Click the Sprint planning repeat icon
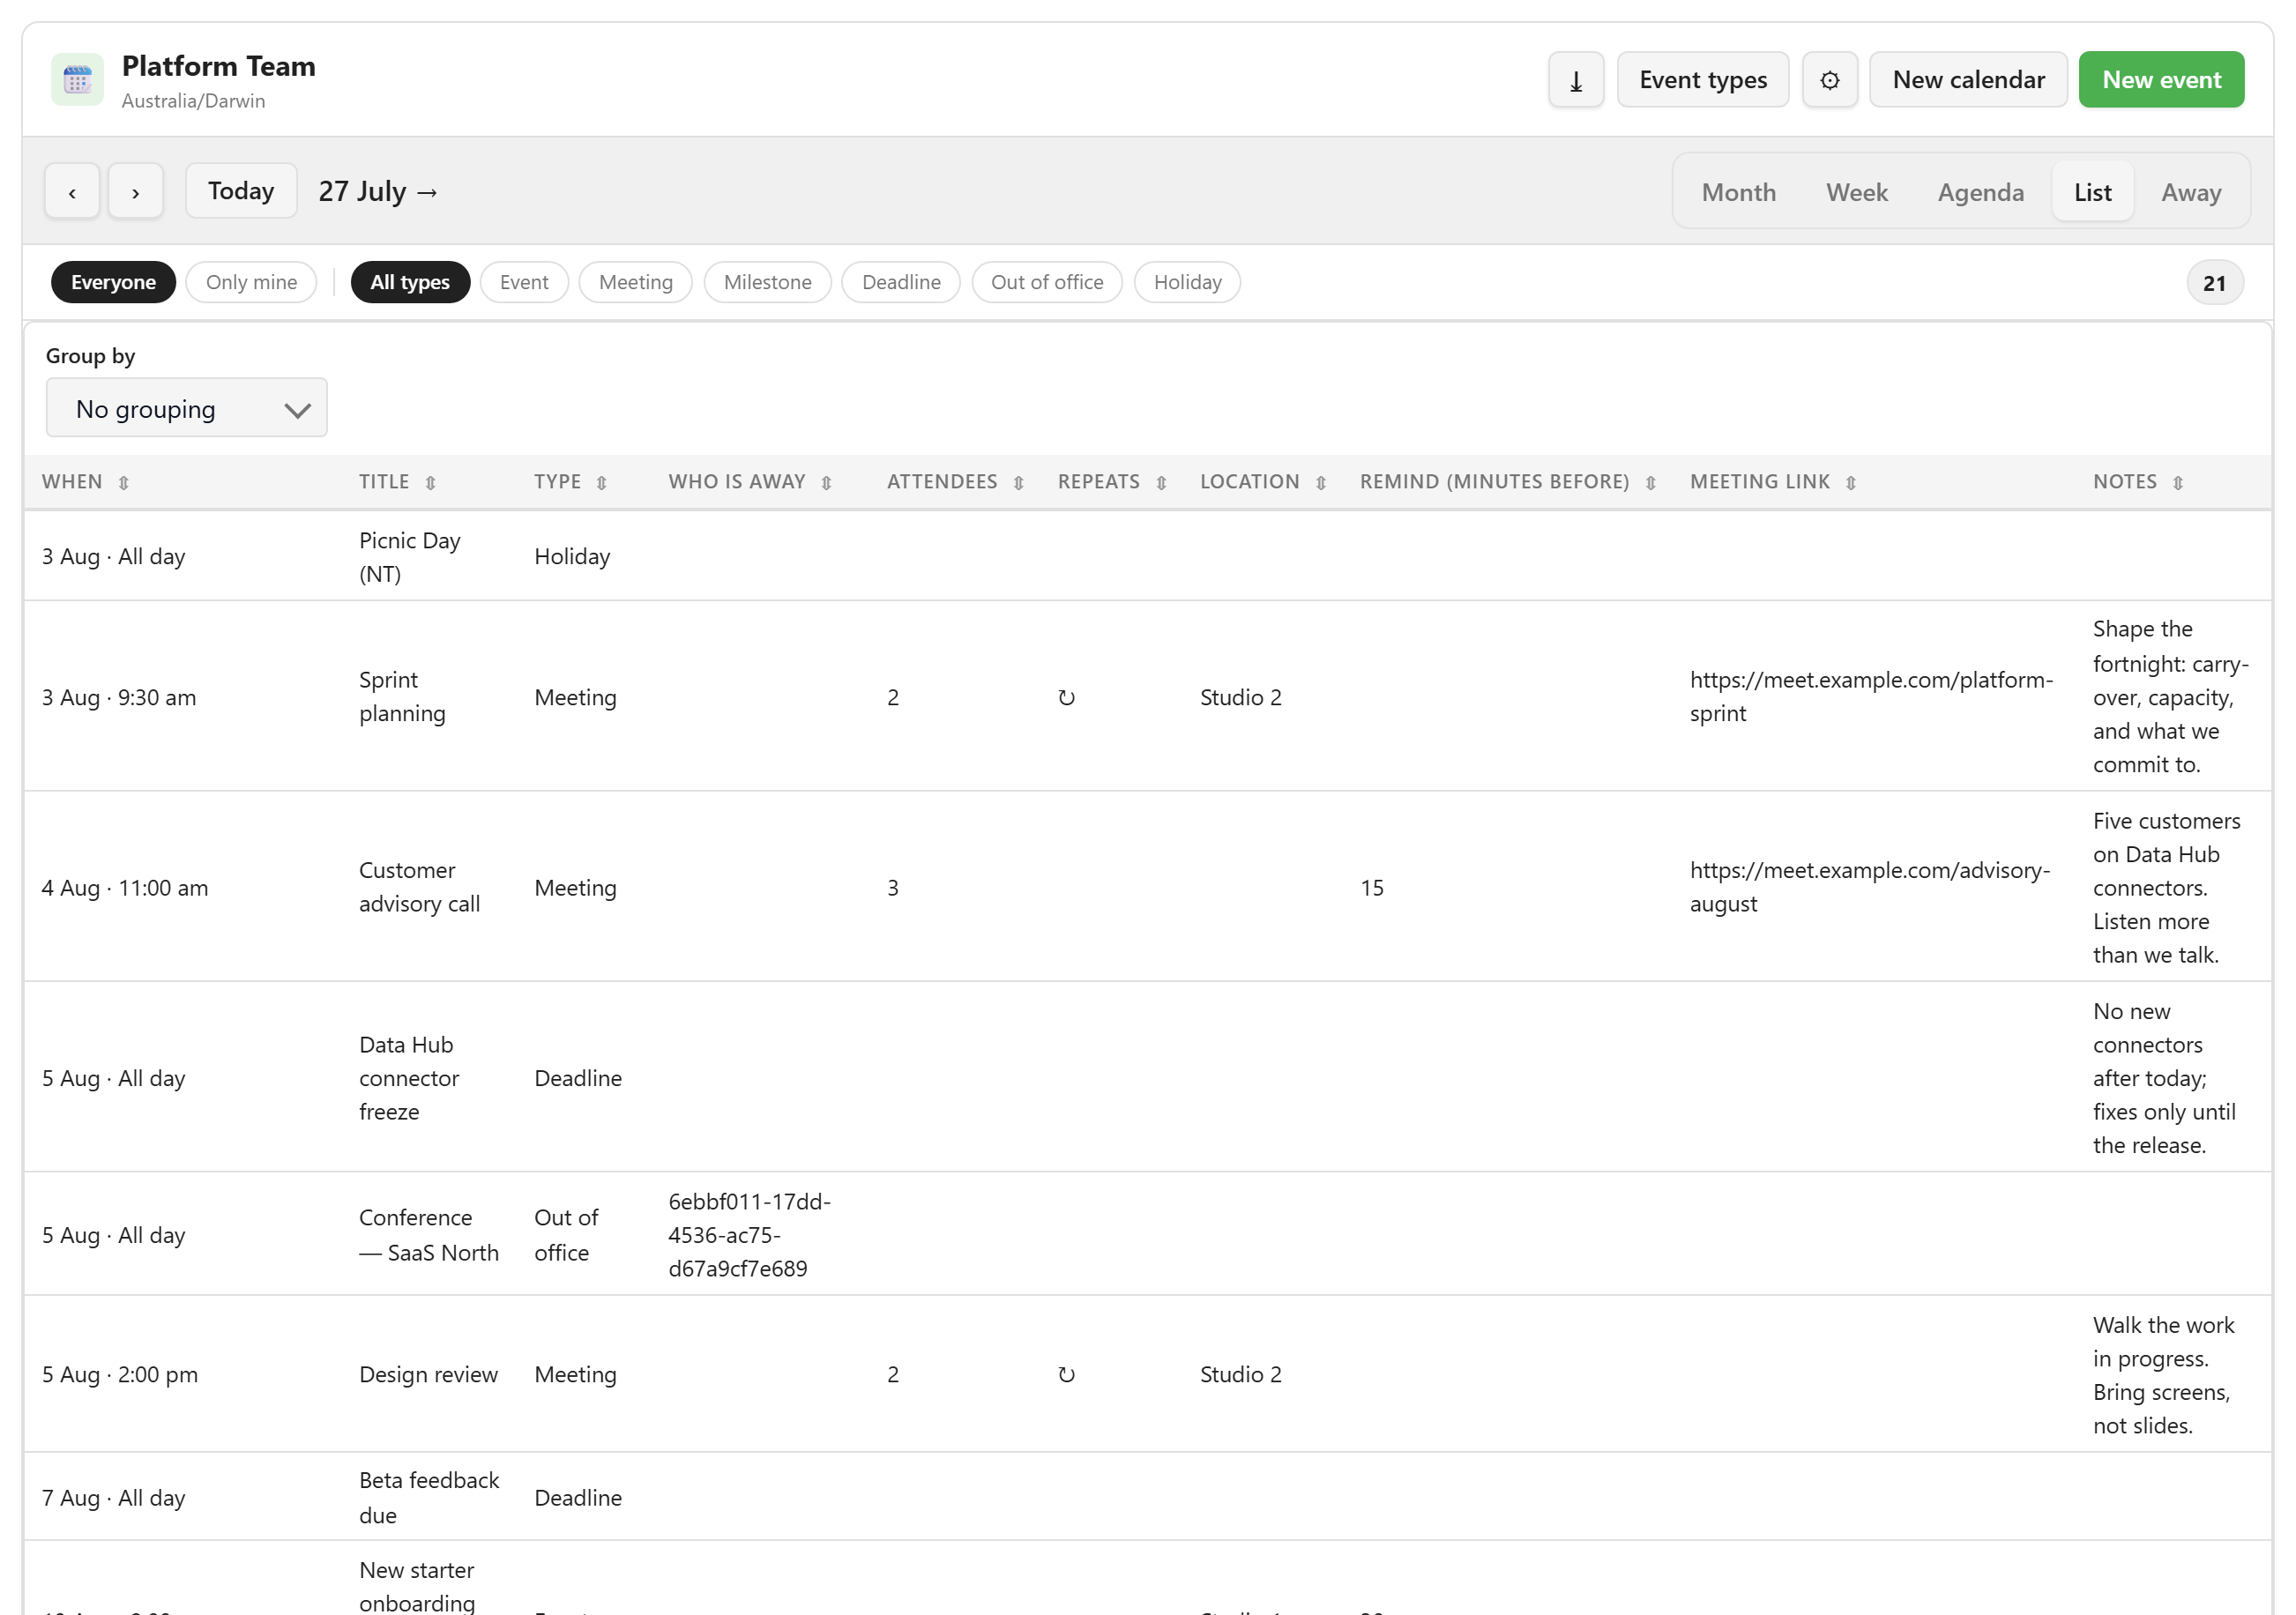This screenshot has width=2296, height=1615. coord(1066,697)
